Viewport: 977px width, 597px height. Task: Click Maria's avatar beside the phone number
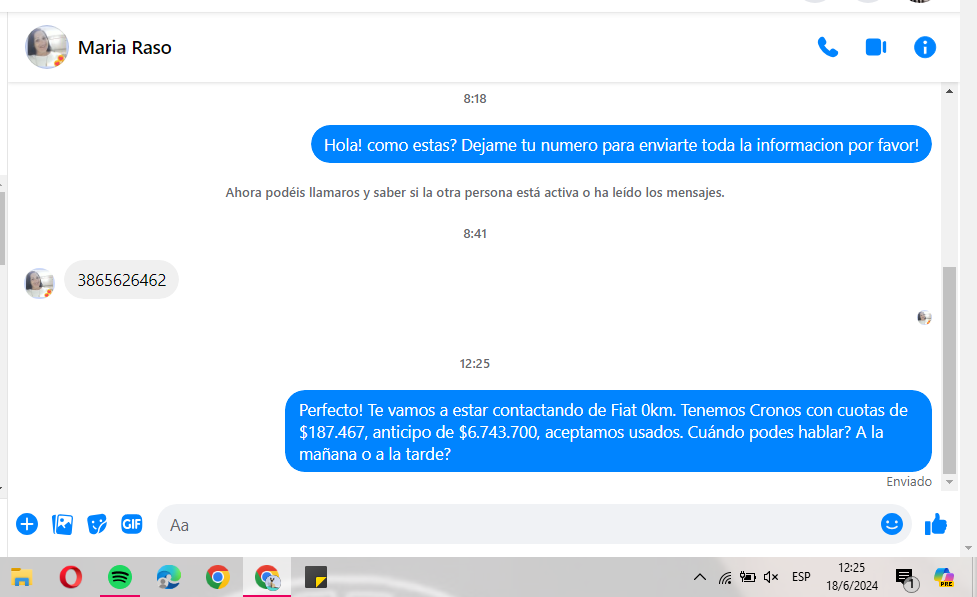tap(39, 284)
